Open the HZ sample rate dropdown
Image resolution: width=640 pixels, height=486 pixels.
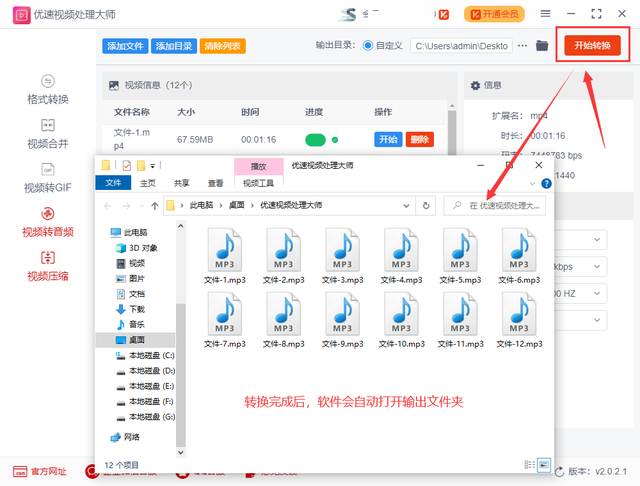click(x=597, y=293)
